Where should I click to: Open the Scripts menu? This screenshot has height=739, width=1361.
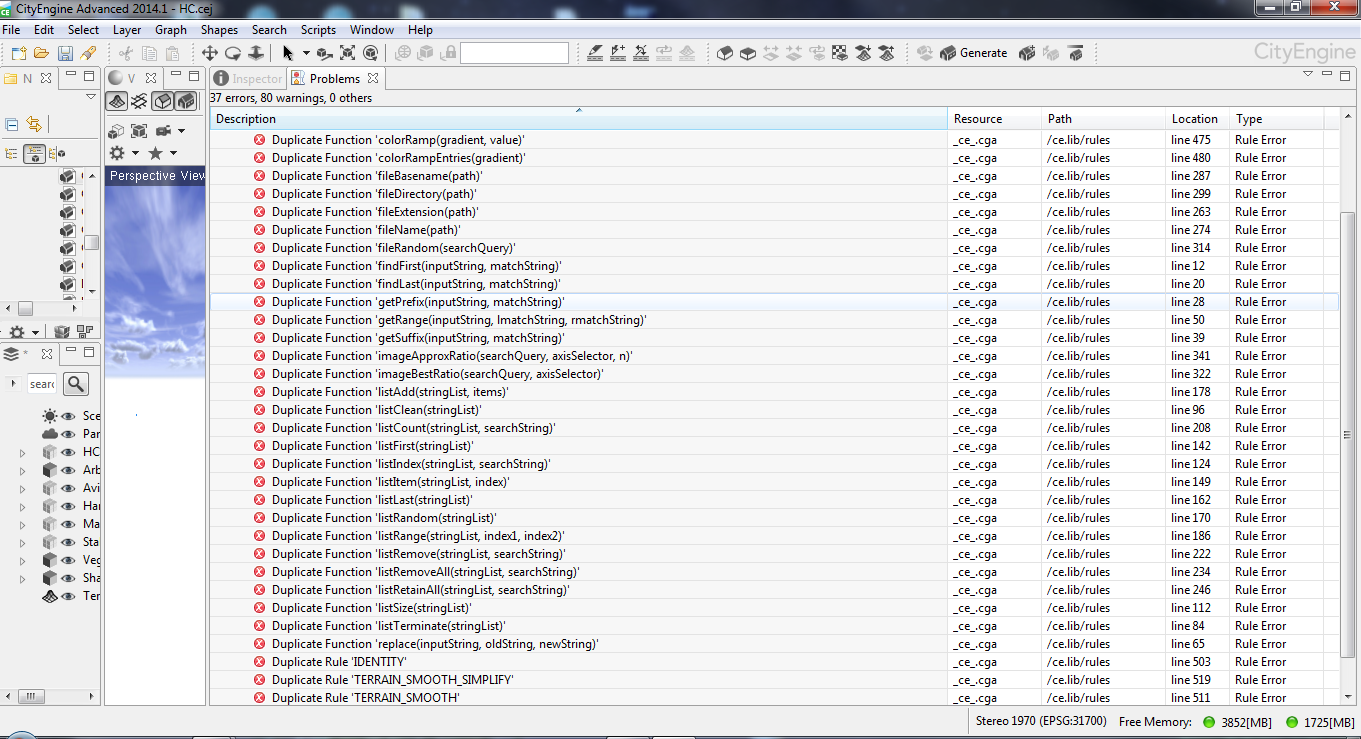tap(319, 30)
